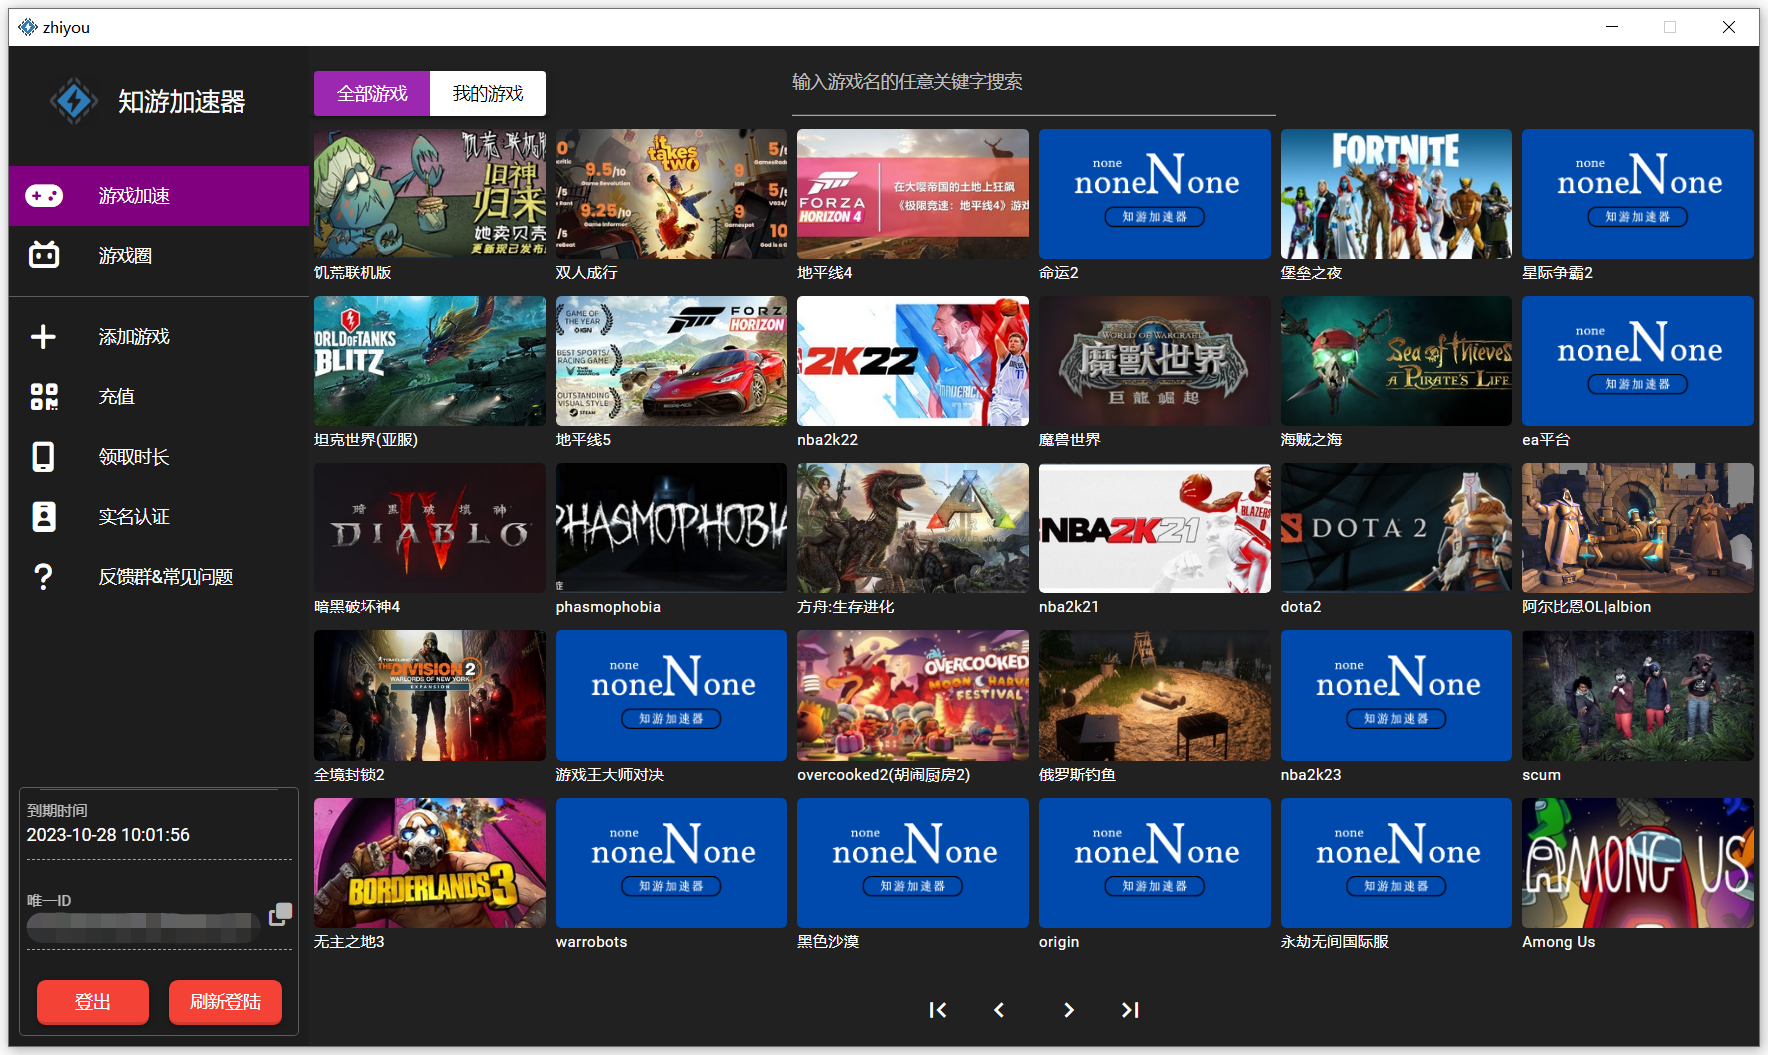Viewport: 1768px width, 1055px height.
Task: Open 实名认证 in the sidebar
Action: click(x=159, y=517)
